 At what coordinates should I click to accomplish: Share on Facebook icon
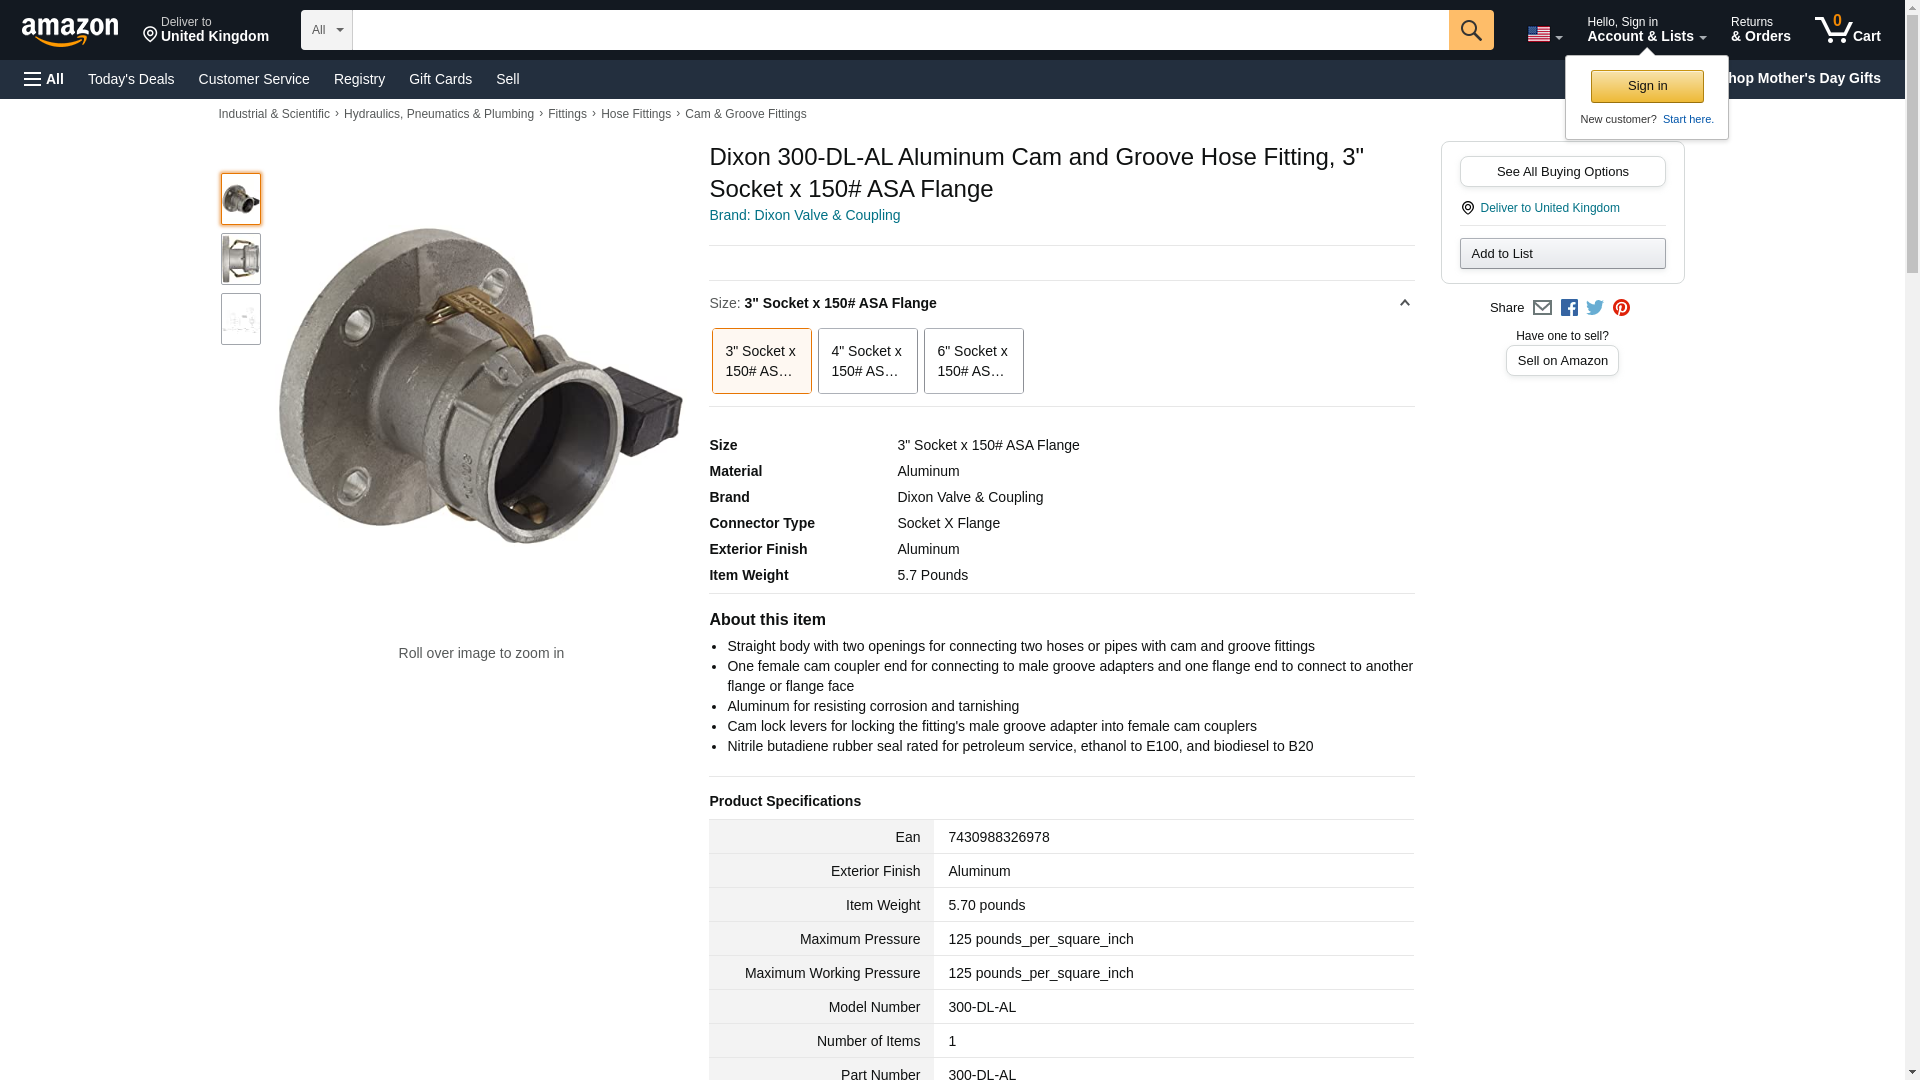point(1568,308)
